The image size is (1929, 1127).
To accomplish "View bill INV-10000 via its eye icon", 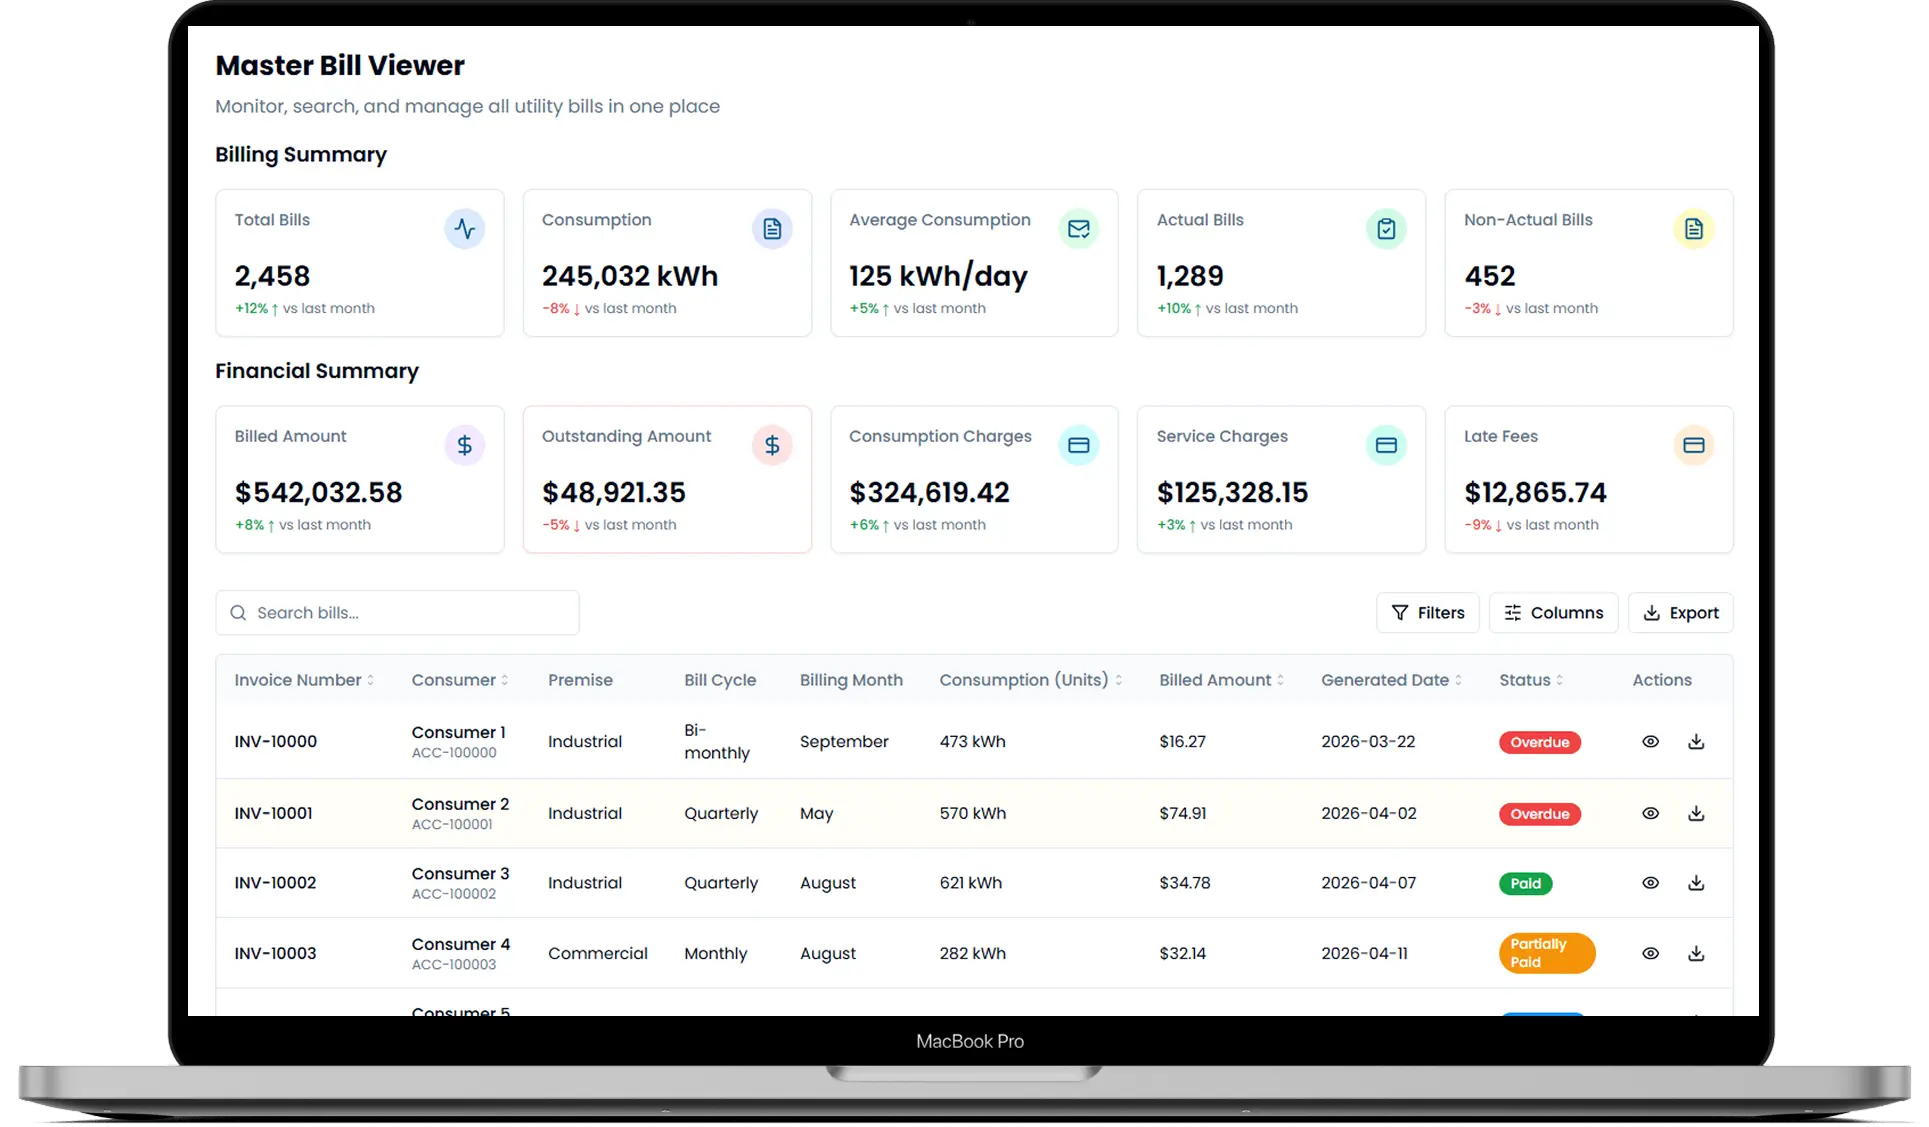I will coord(1650,741).
